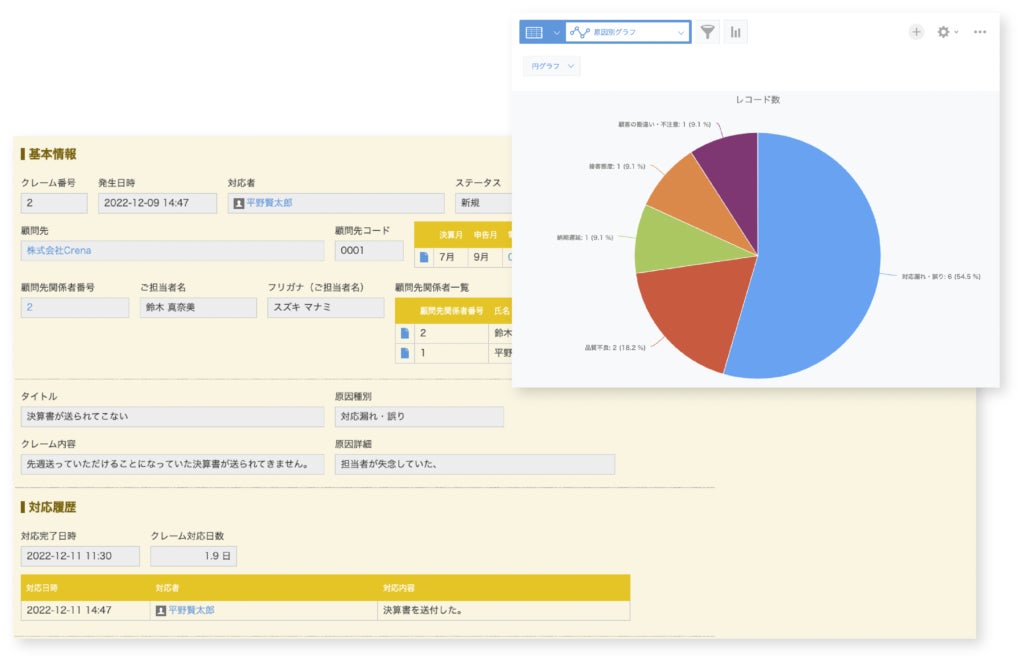Follow the 顧問先関係者番号 link value 2
1024x663 pixels.
(x=29, y=307)
